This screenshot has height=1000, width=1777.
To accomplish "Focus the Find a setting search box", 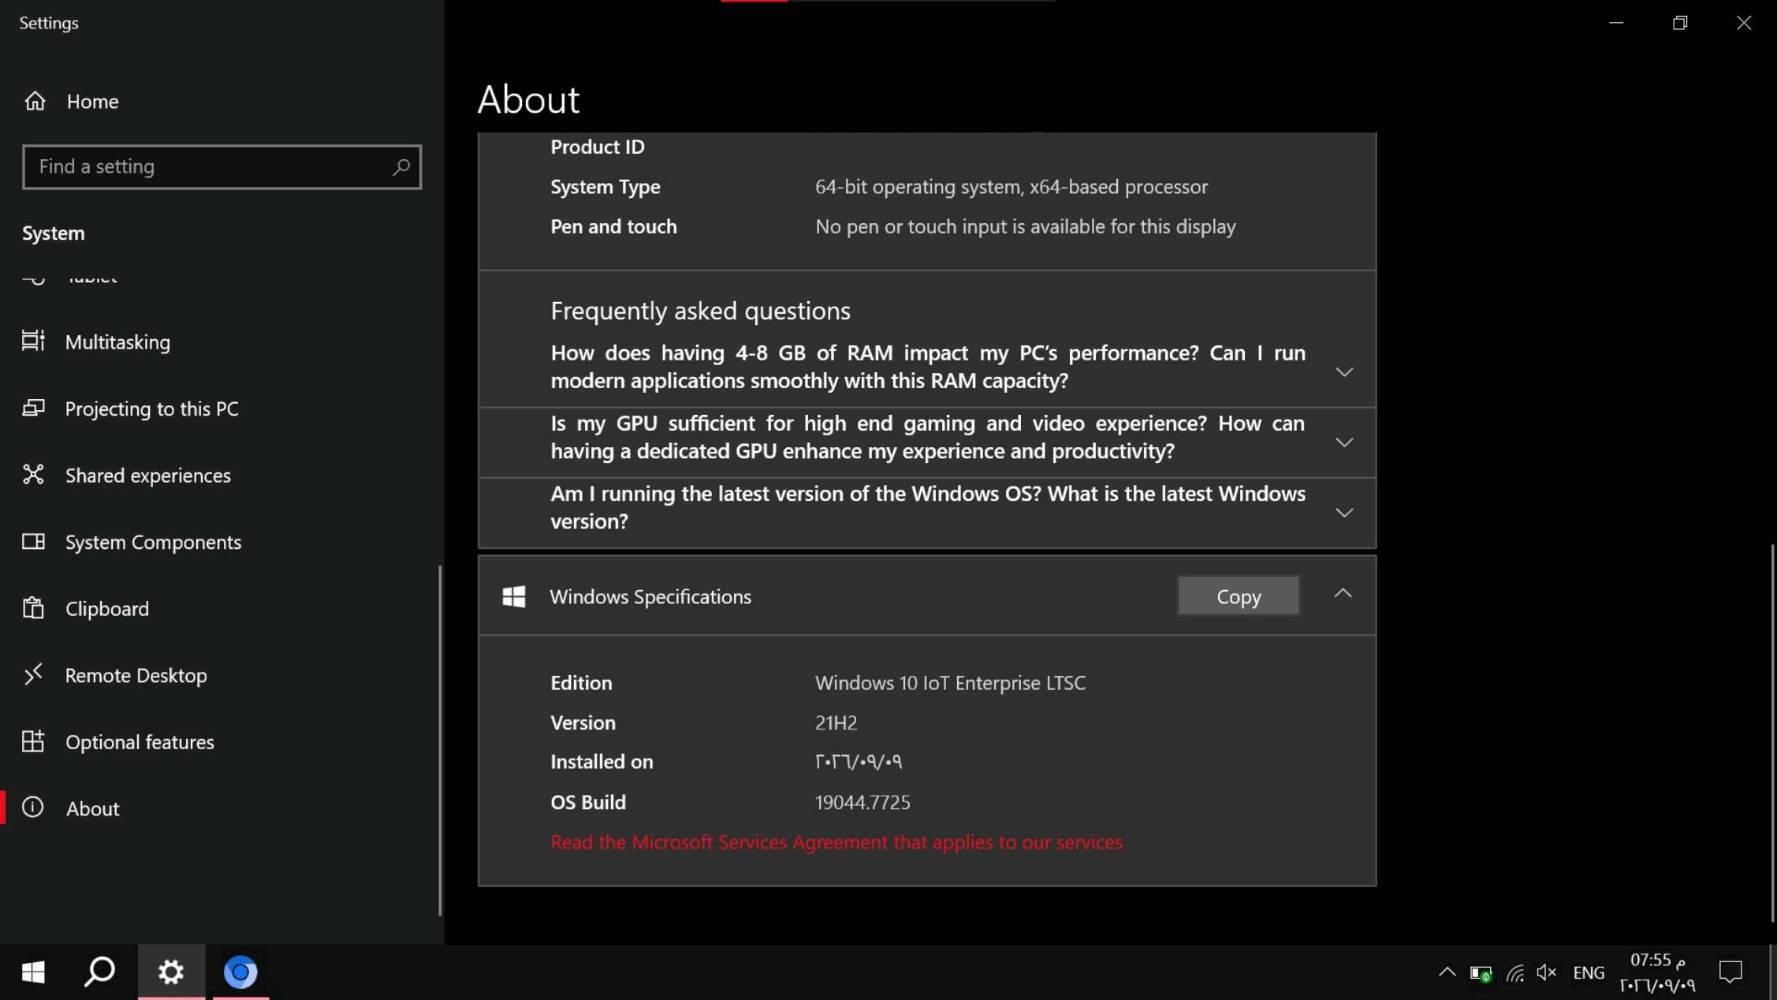I will click(222, 167).
